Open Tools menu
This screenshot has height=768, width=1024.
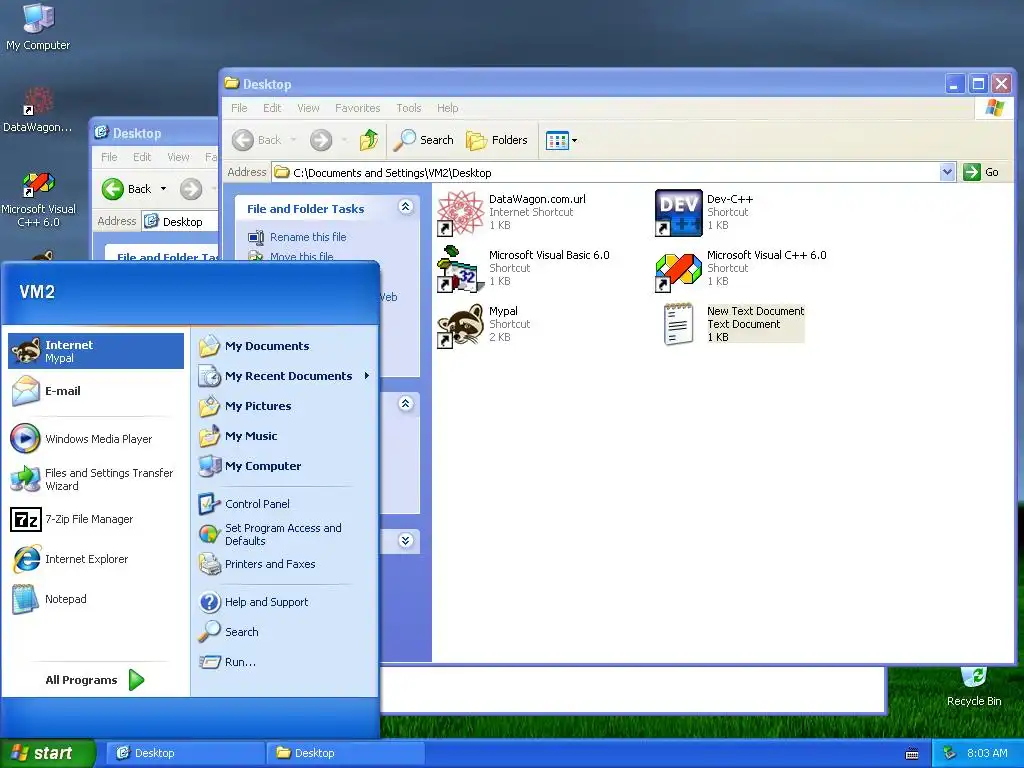409,108
